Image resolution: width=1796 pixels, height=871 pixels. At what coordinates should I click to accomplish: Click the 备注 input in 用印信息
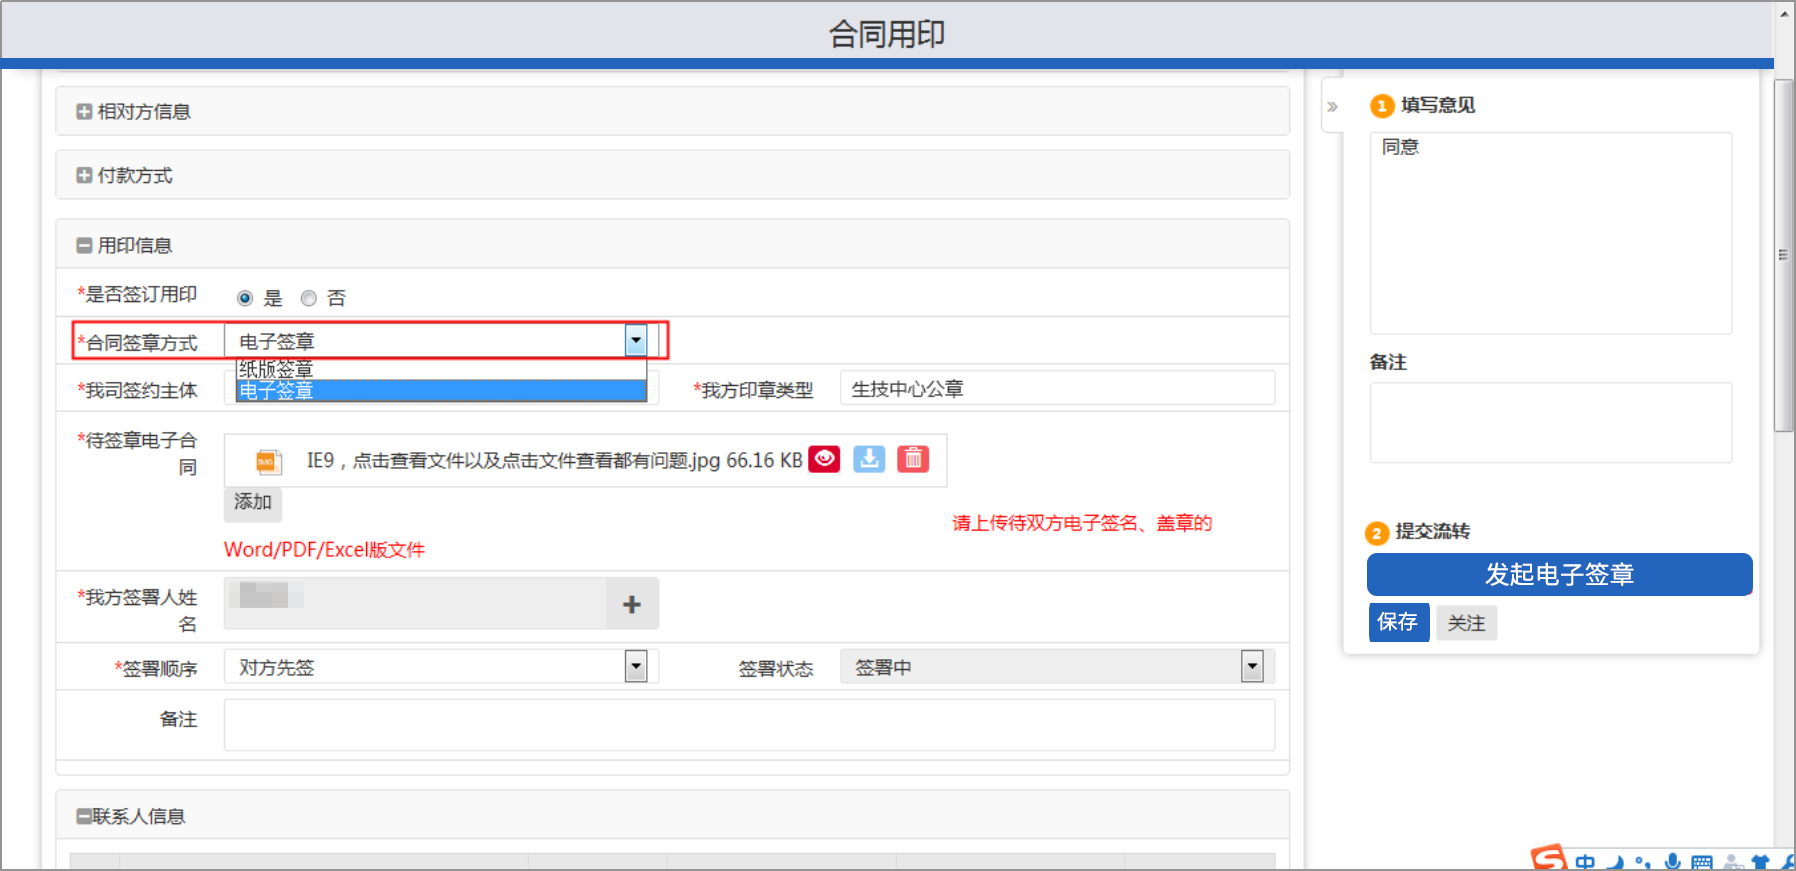749,724
